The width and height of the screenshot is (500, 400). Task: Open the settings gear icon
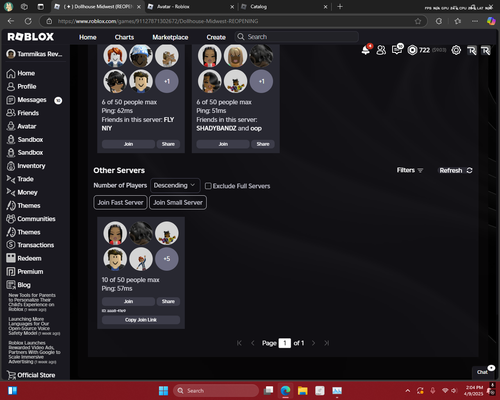pos(456,50)
